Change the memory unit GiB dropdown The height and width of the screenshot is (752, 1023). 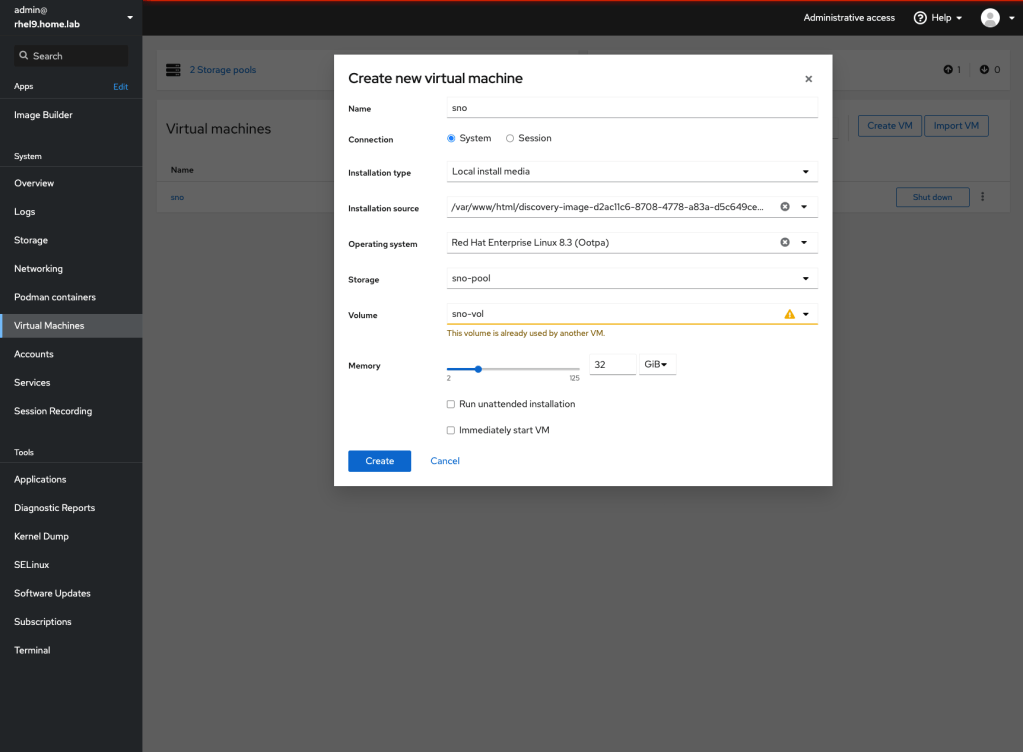(x=657, y=365)
